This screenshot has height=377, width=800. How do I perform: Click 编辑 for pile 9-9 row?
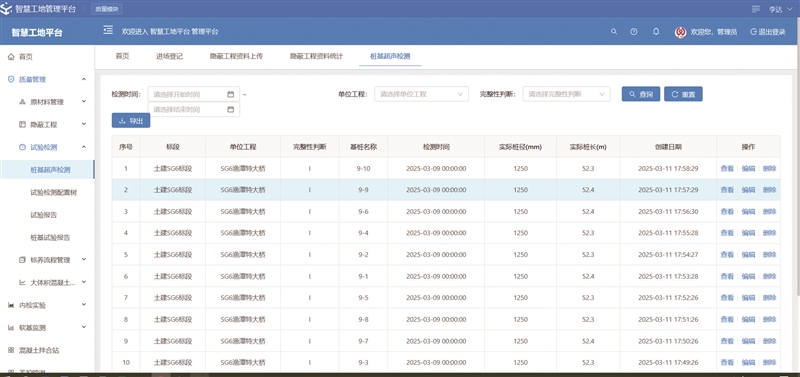(748, 190)
